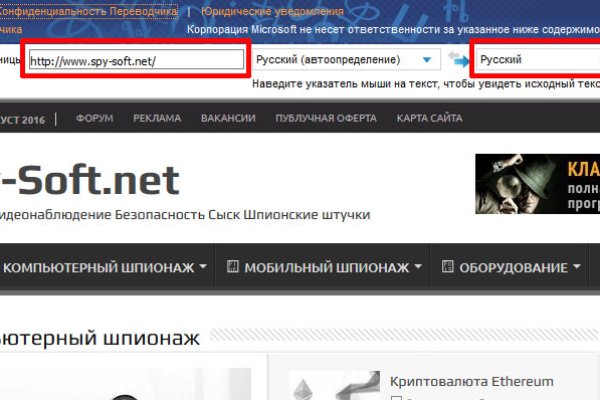The height and width of the screenshot is (400, 600).
Task: Click the -Soft.net site logo
Action: pyautogui.click(x=90, y=181)
